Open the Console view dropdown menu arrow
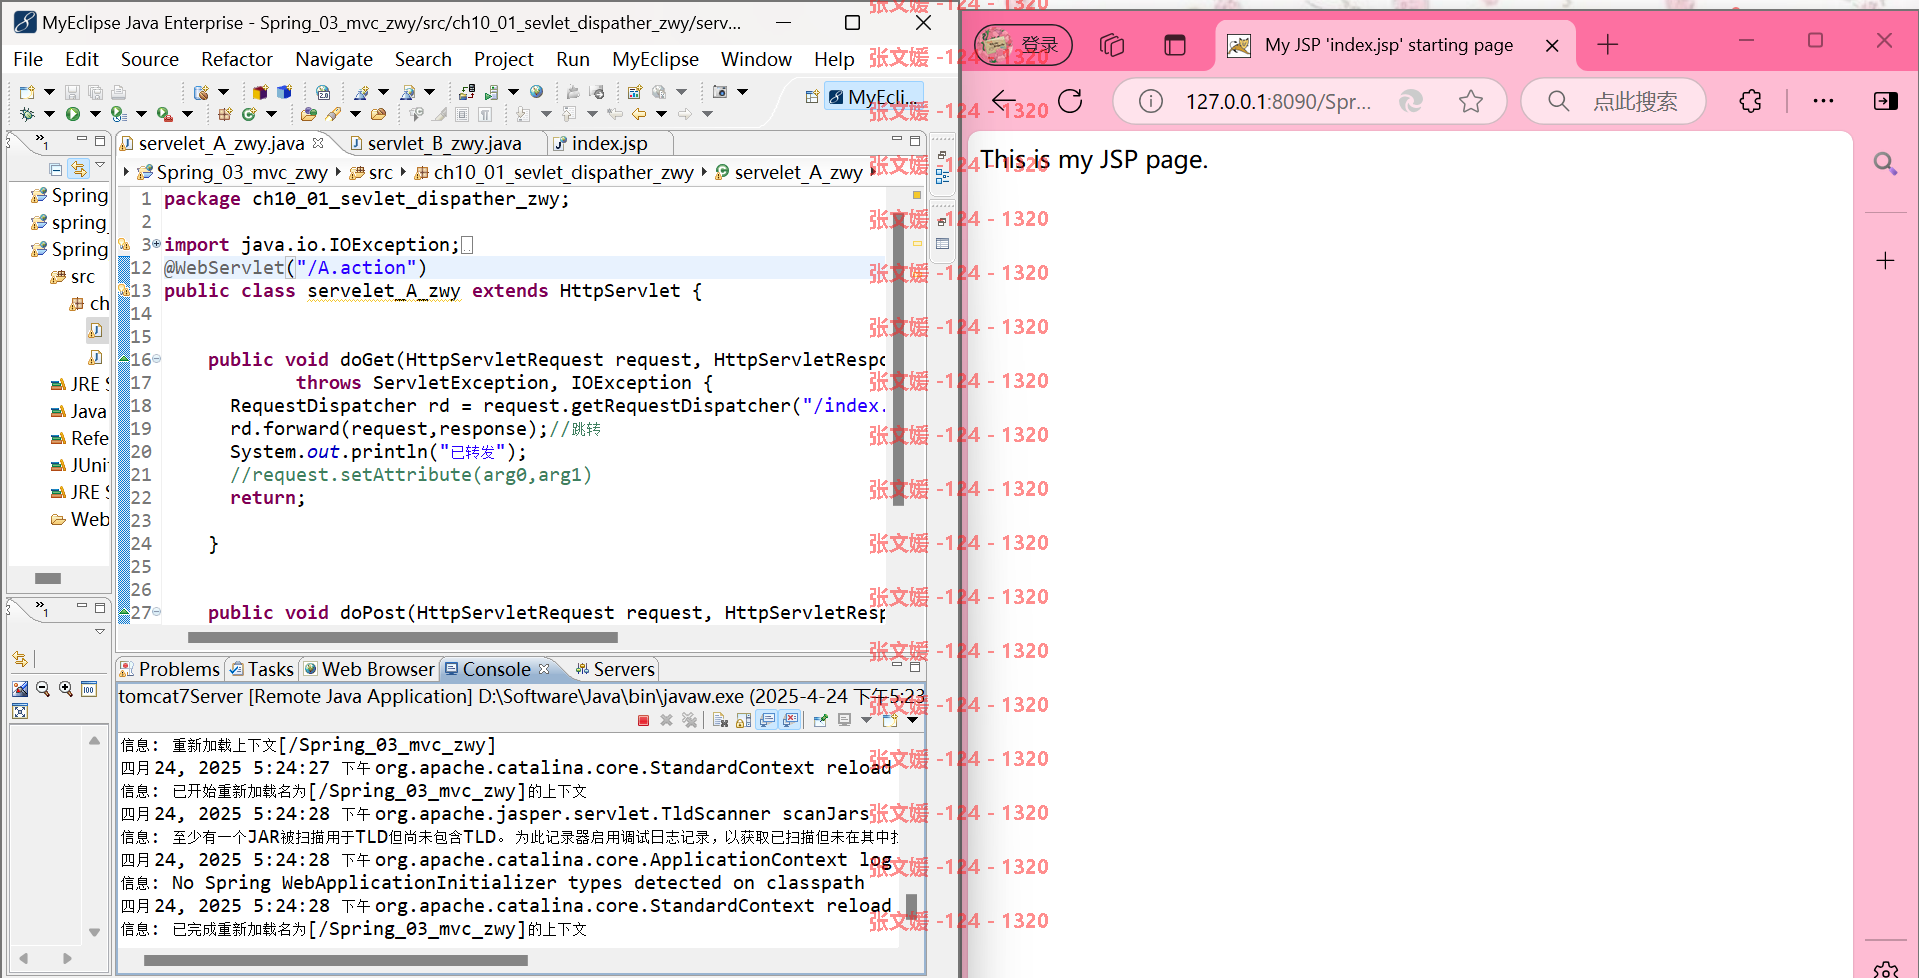1919x978 pixels. pyautogui.click(x=912, y=720)
